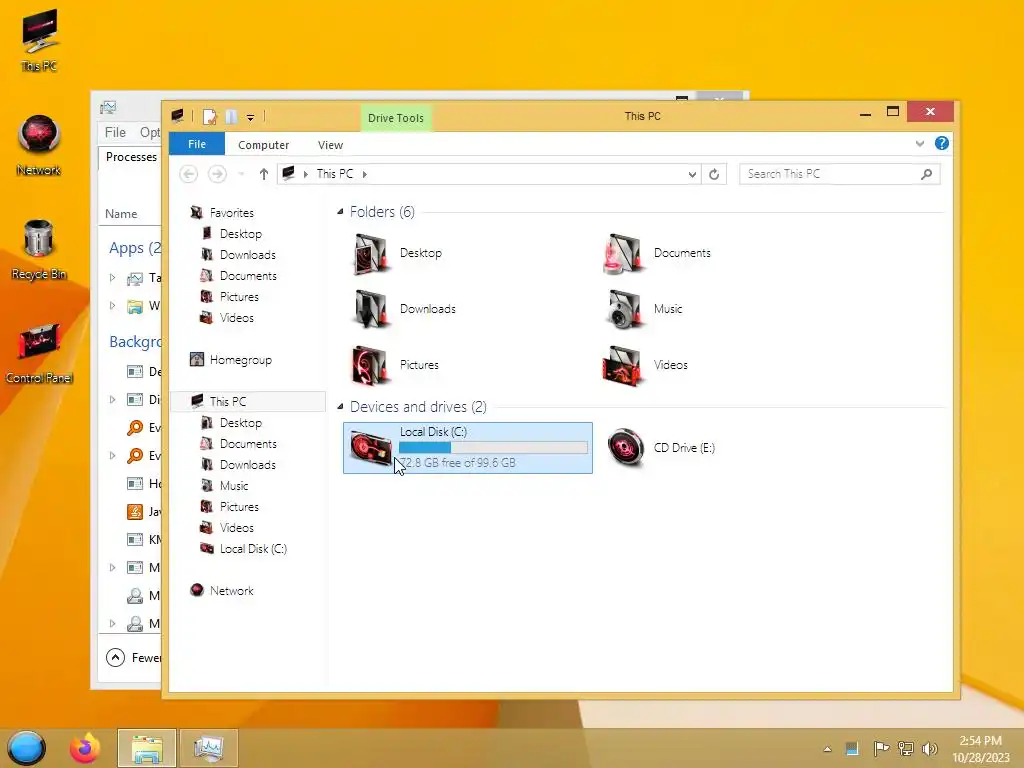Expand the ribbon with chevron
Screen dimensions: 1024x768
920,144
